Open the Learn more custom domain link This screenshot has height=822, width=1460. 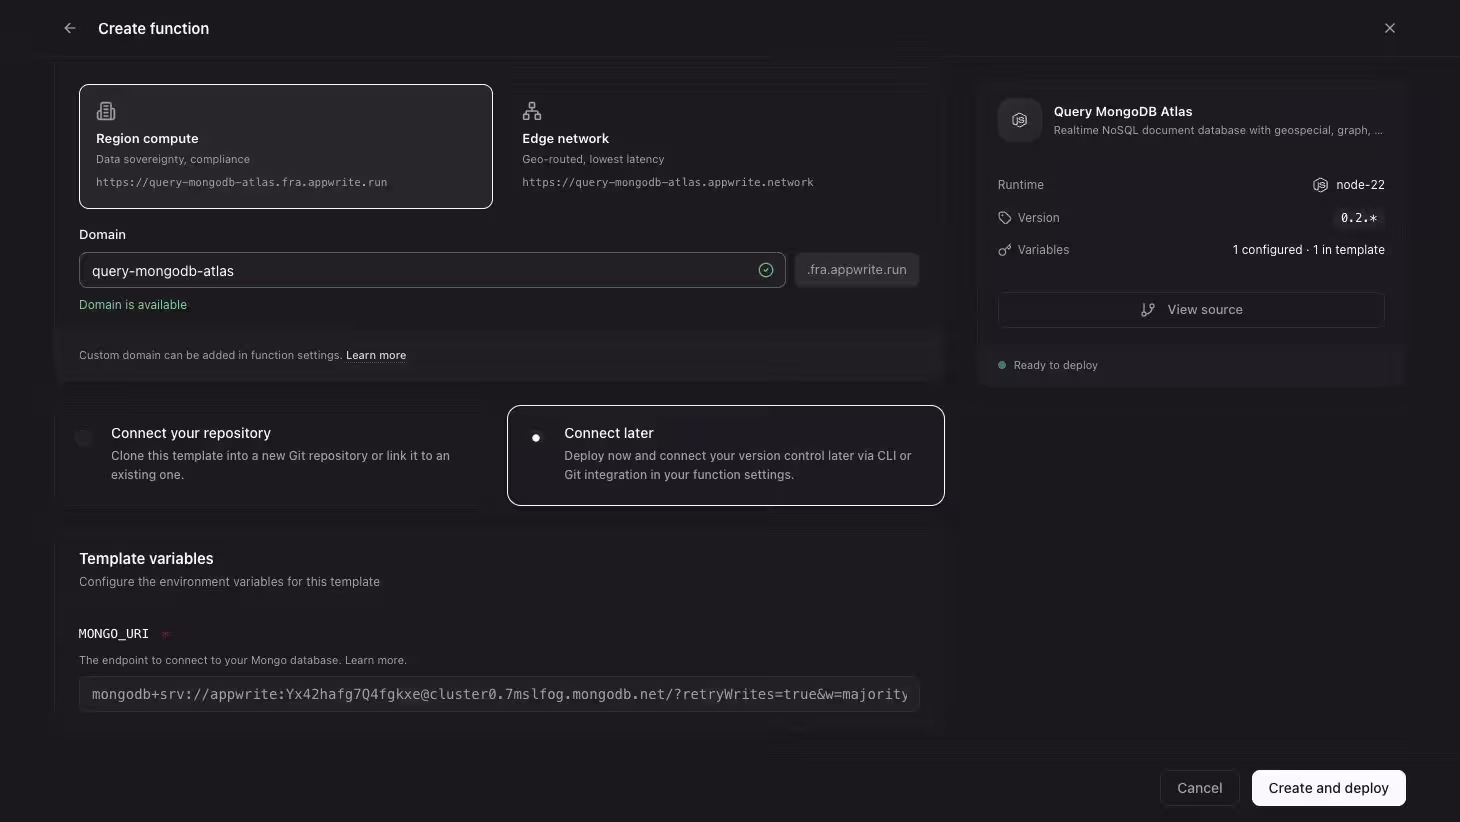376,355
